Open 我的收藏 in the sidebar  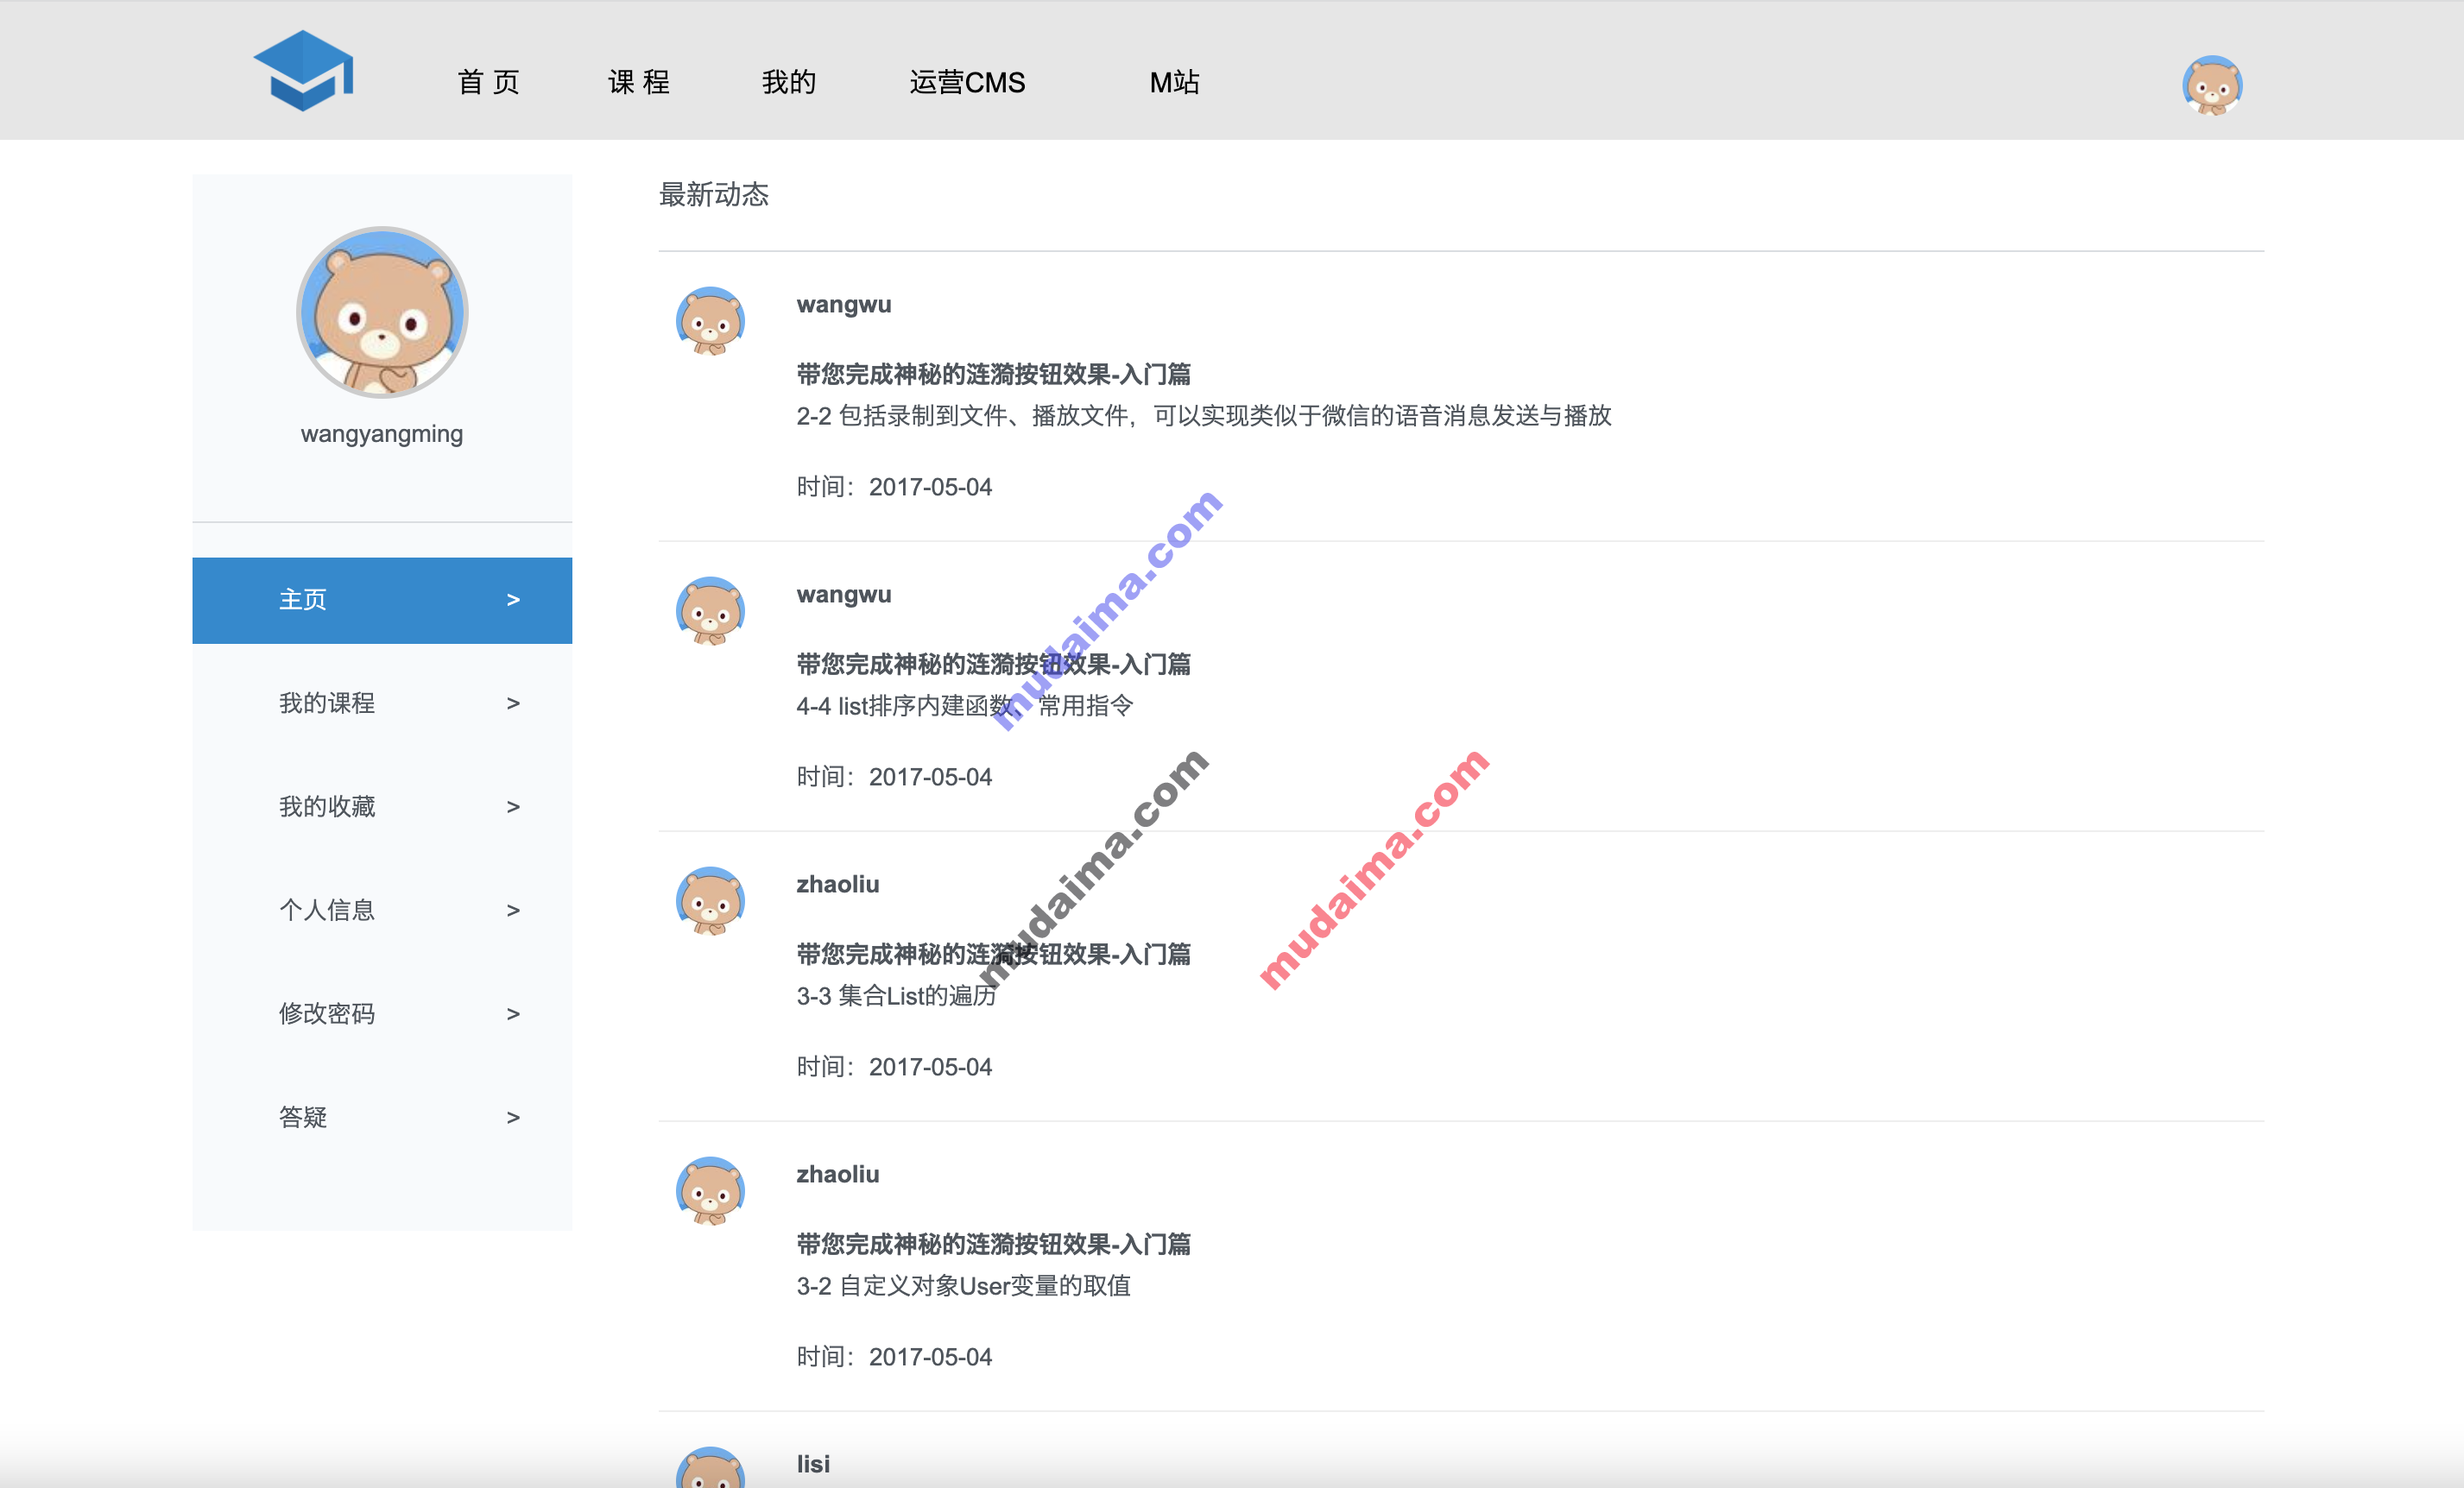pyautogui.click(x=382, y=807)
